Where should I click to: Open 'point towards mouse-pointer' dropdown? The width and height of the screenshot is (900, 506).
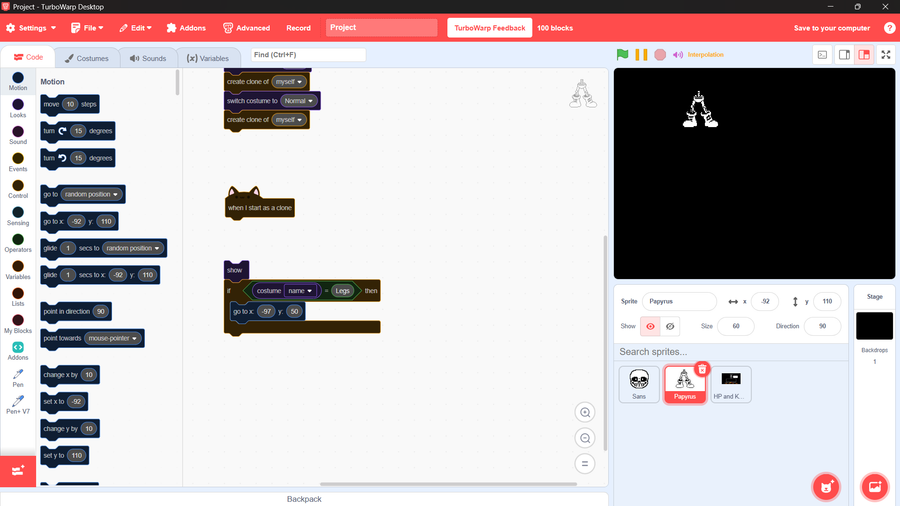(x=112, y=338)
